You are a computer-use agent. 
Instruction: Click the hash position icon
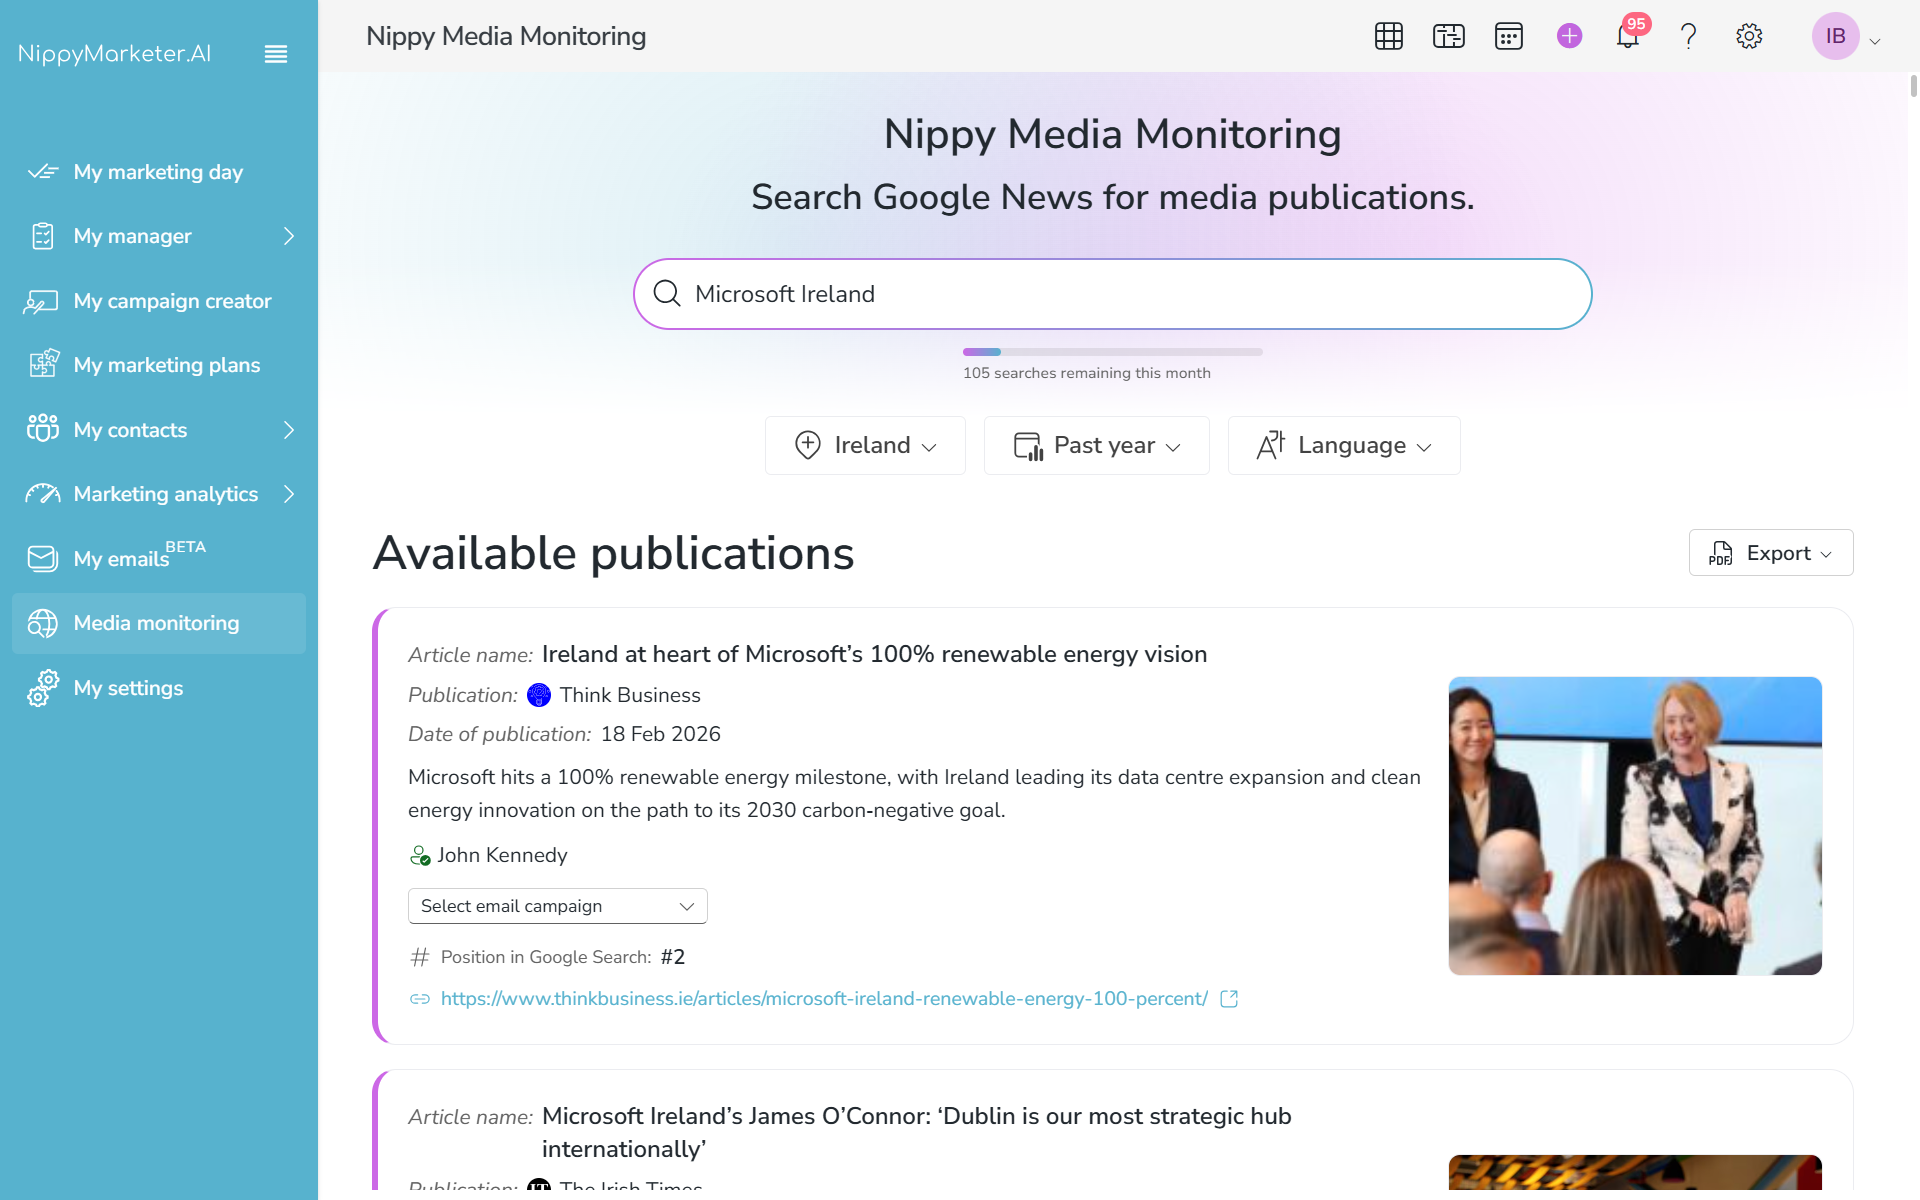click(420, 957)
